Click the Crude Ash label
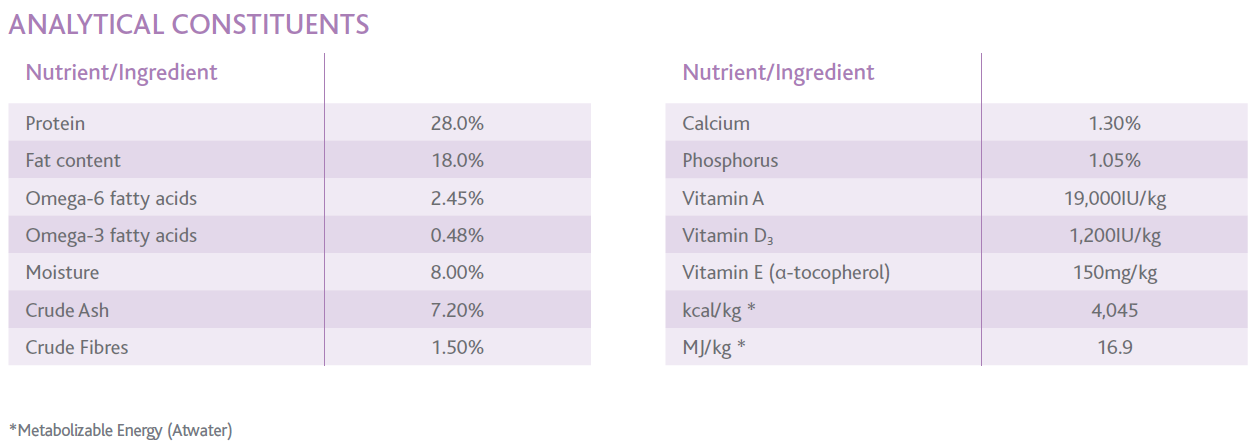The width and height of the screenshot is (1259, 446). coord(67,310)
